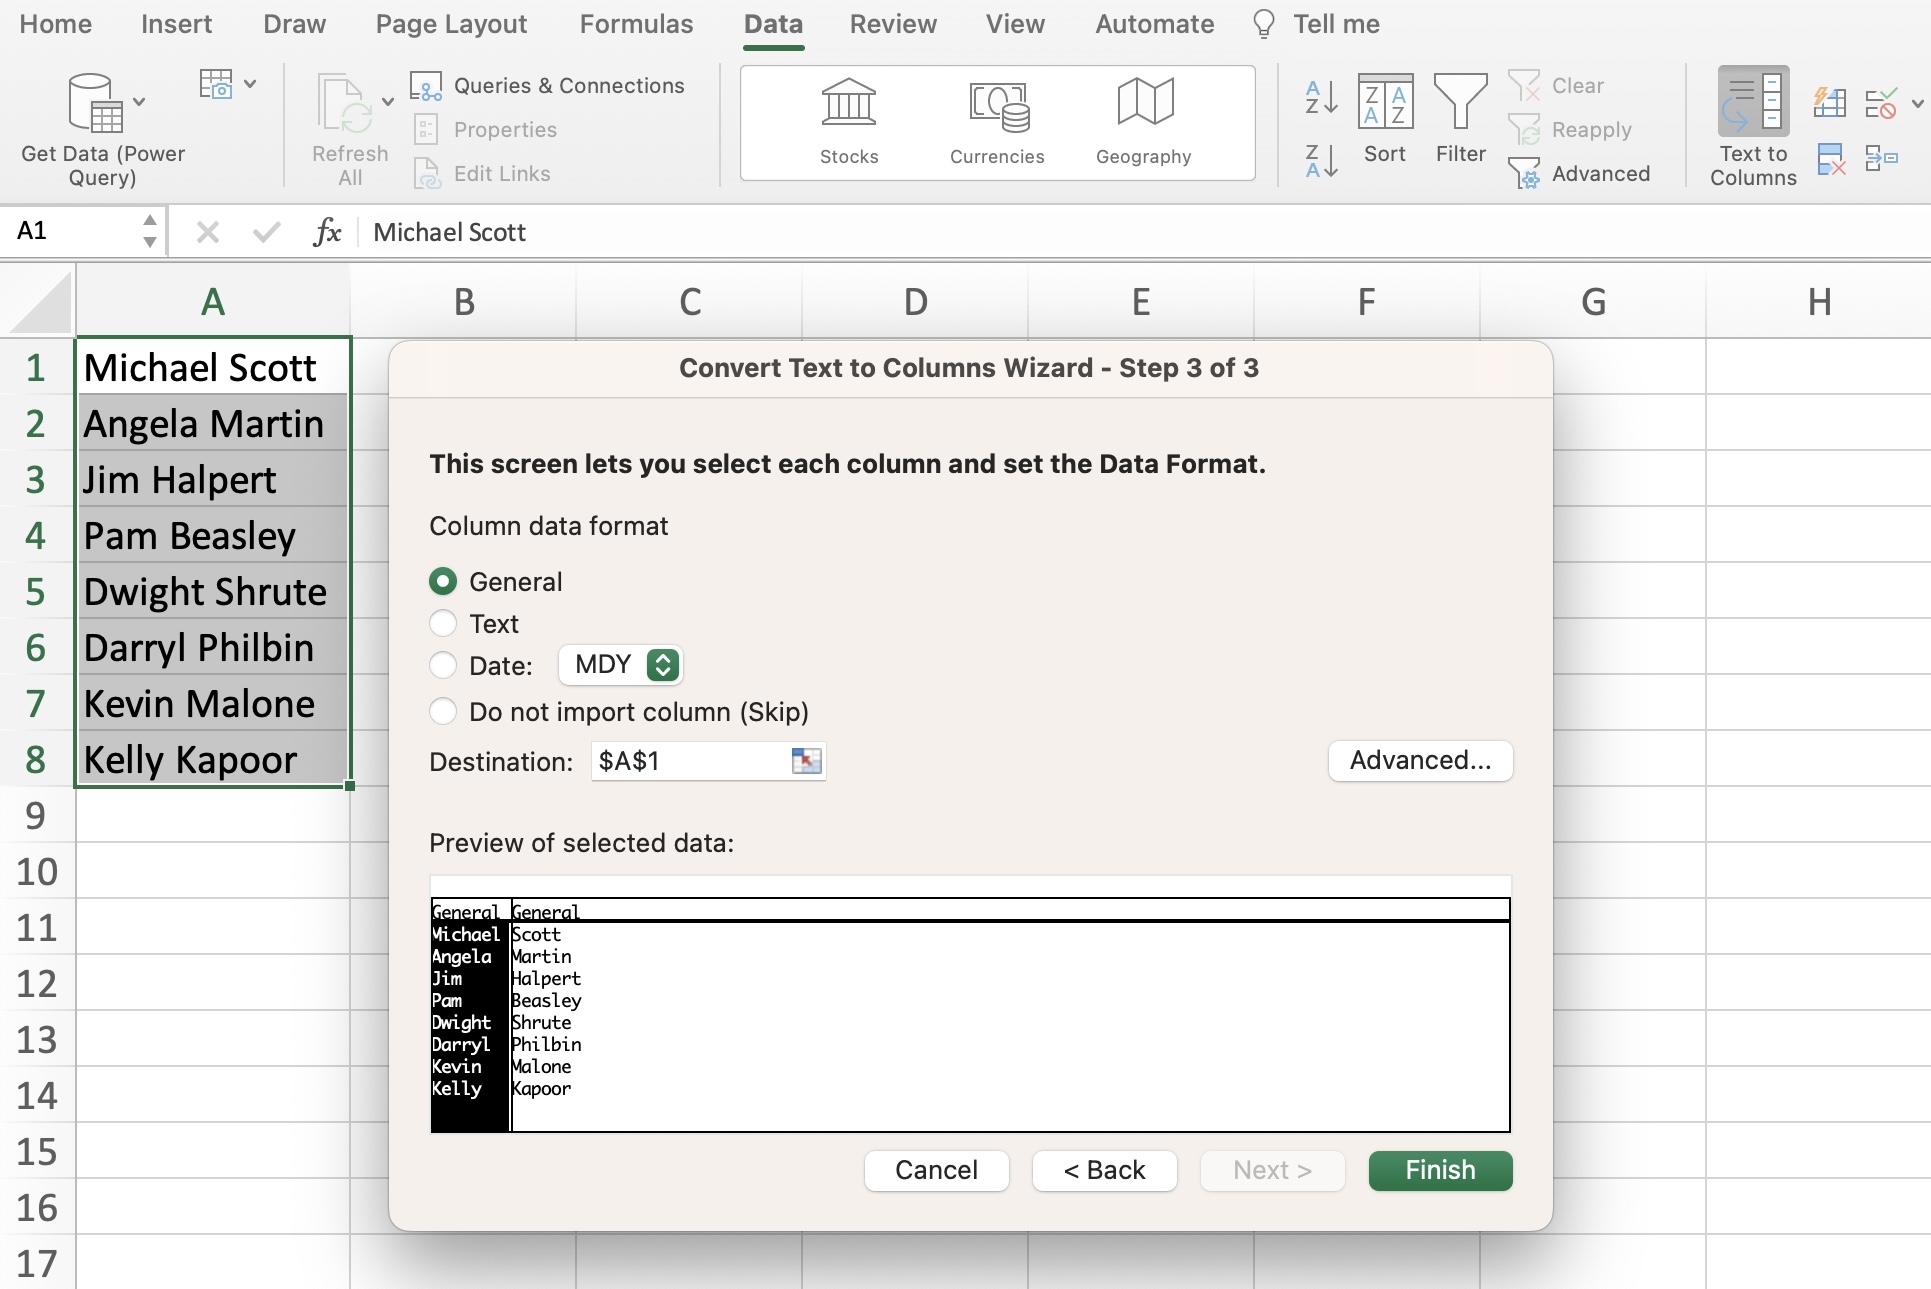
Task: Open Advanced filter options
Action: point(1580,174)
